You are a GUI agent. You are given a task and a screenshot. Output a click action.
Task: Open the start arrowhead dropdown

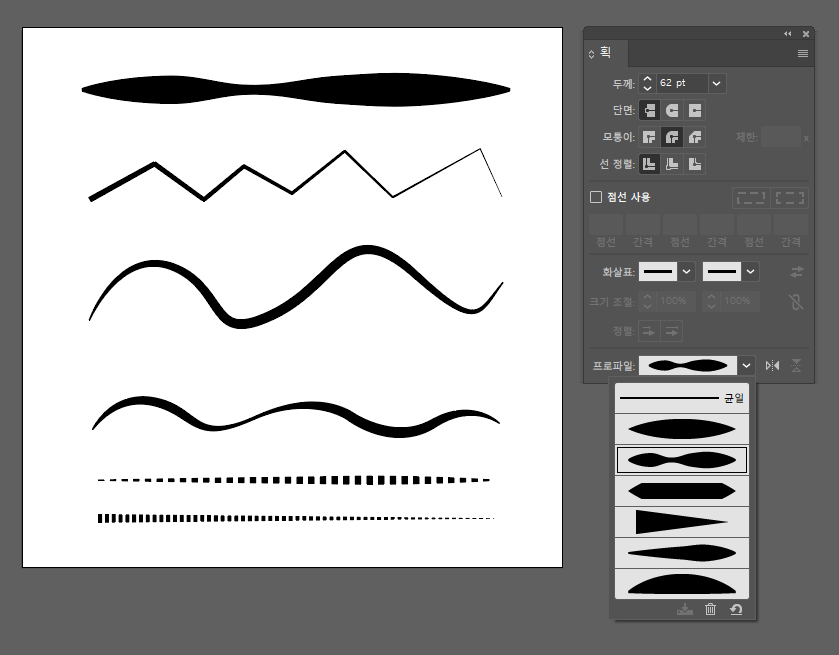[686, 271]
